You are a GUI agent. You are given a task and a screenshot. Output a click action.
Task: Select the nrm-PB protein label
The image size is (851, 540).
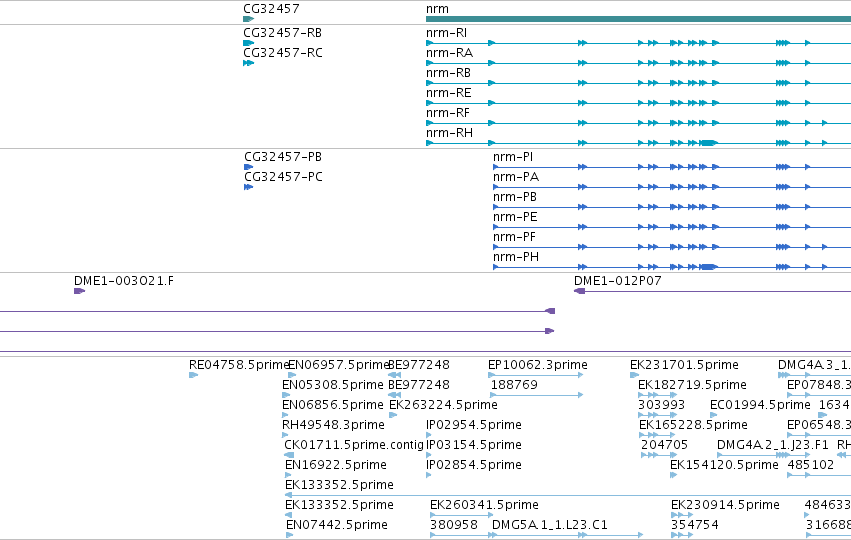[515, 197]
